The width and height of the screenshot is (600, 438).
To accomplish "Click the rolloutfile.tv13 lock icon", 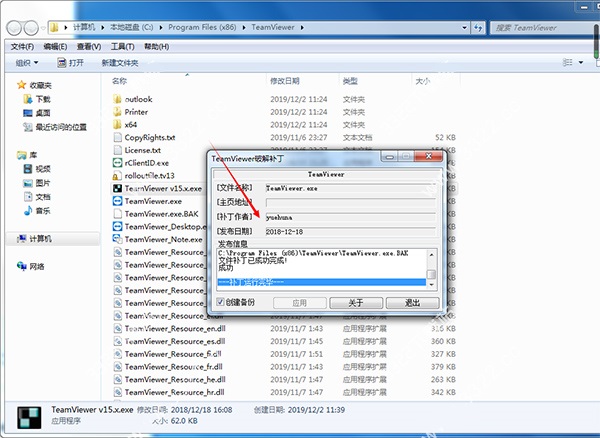I will (x=117, y=175).
